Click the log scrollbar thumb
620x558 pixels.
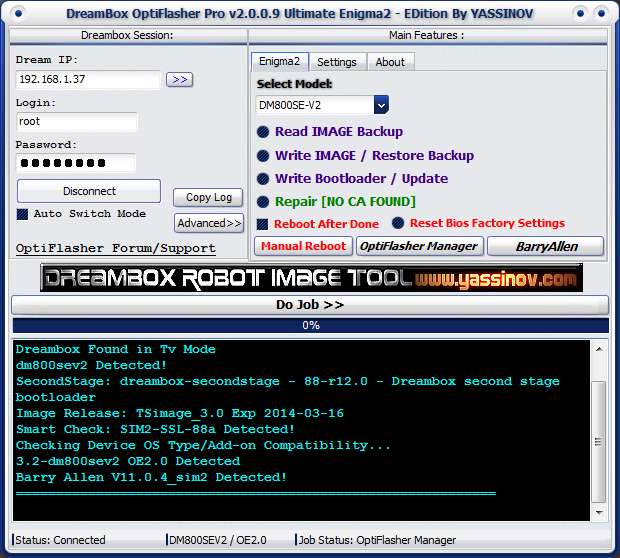point(599,441)
